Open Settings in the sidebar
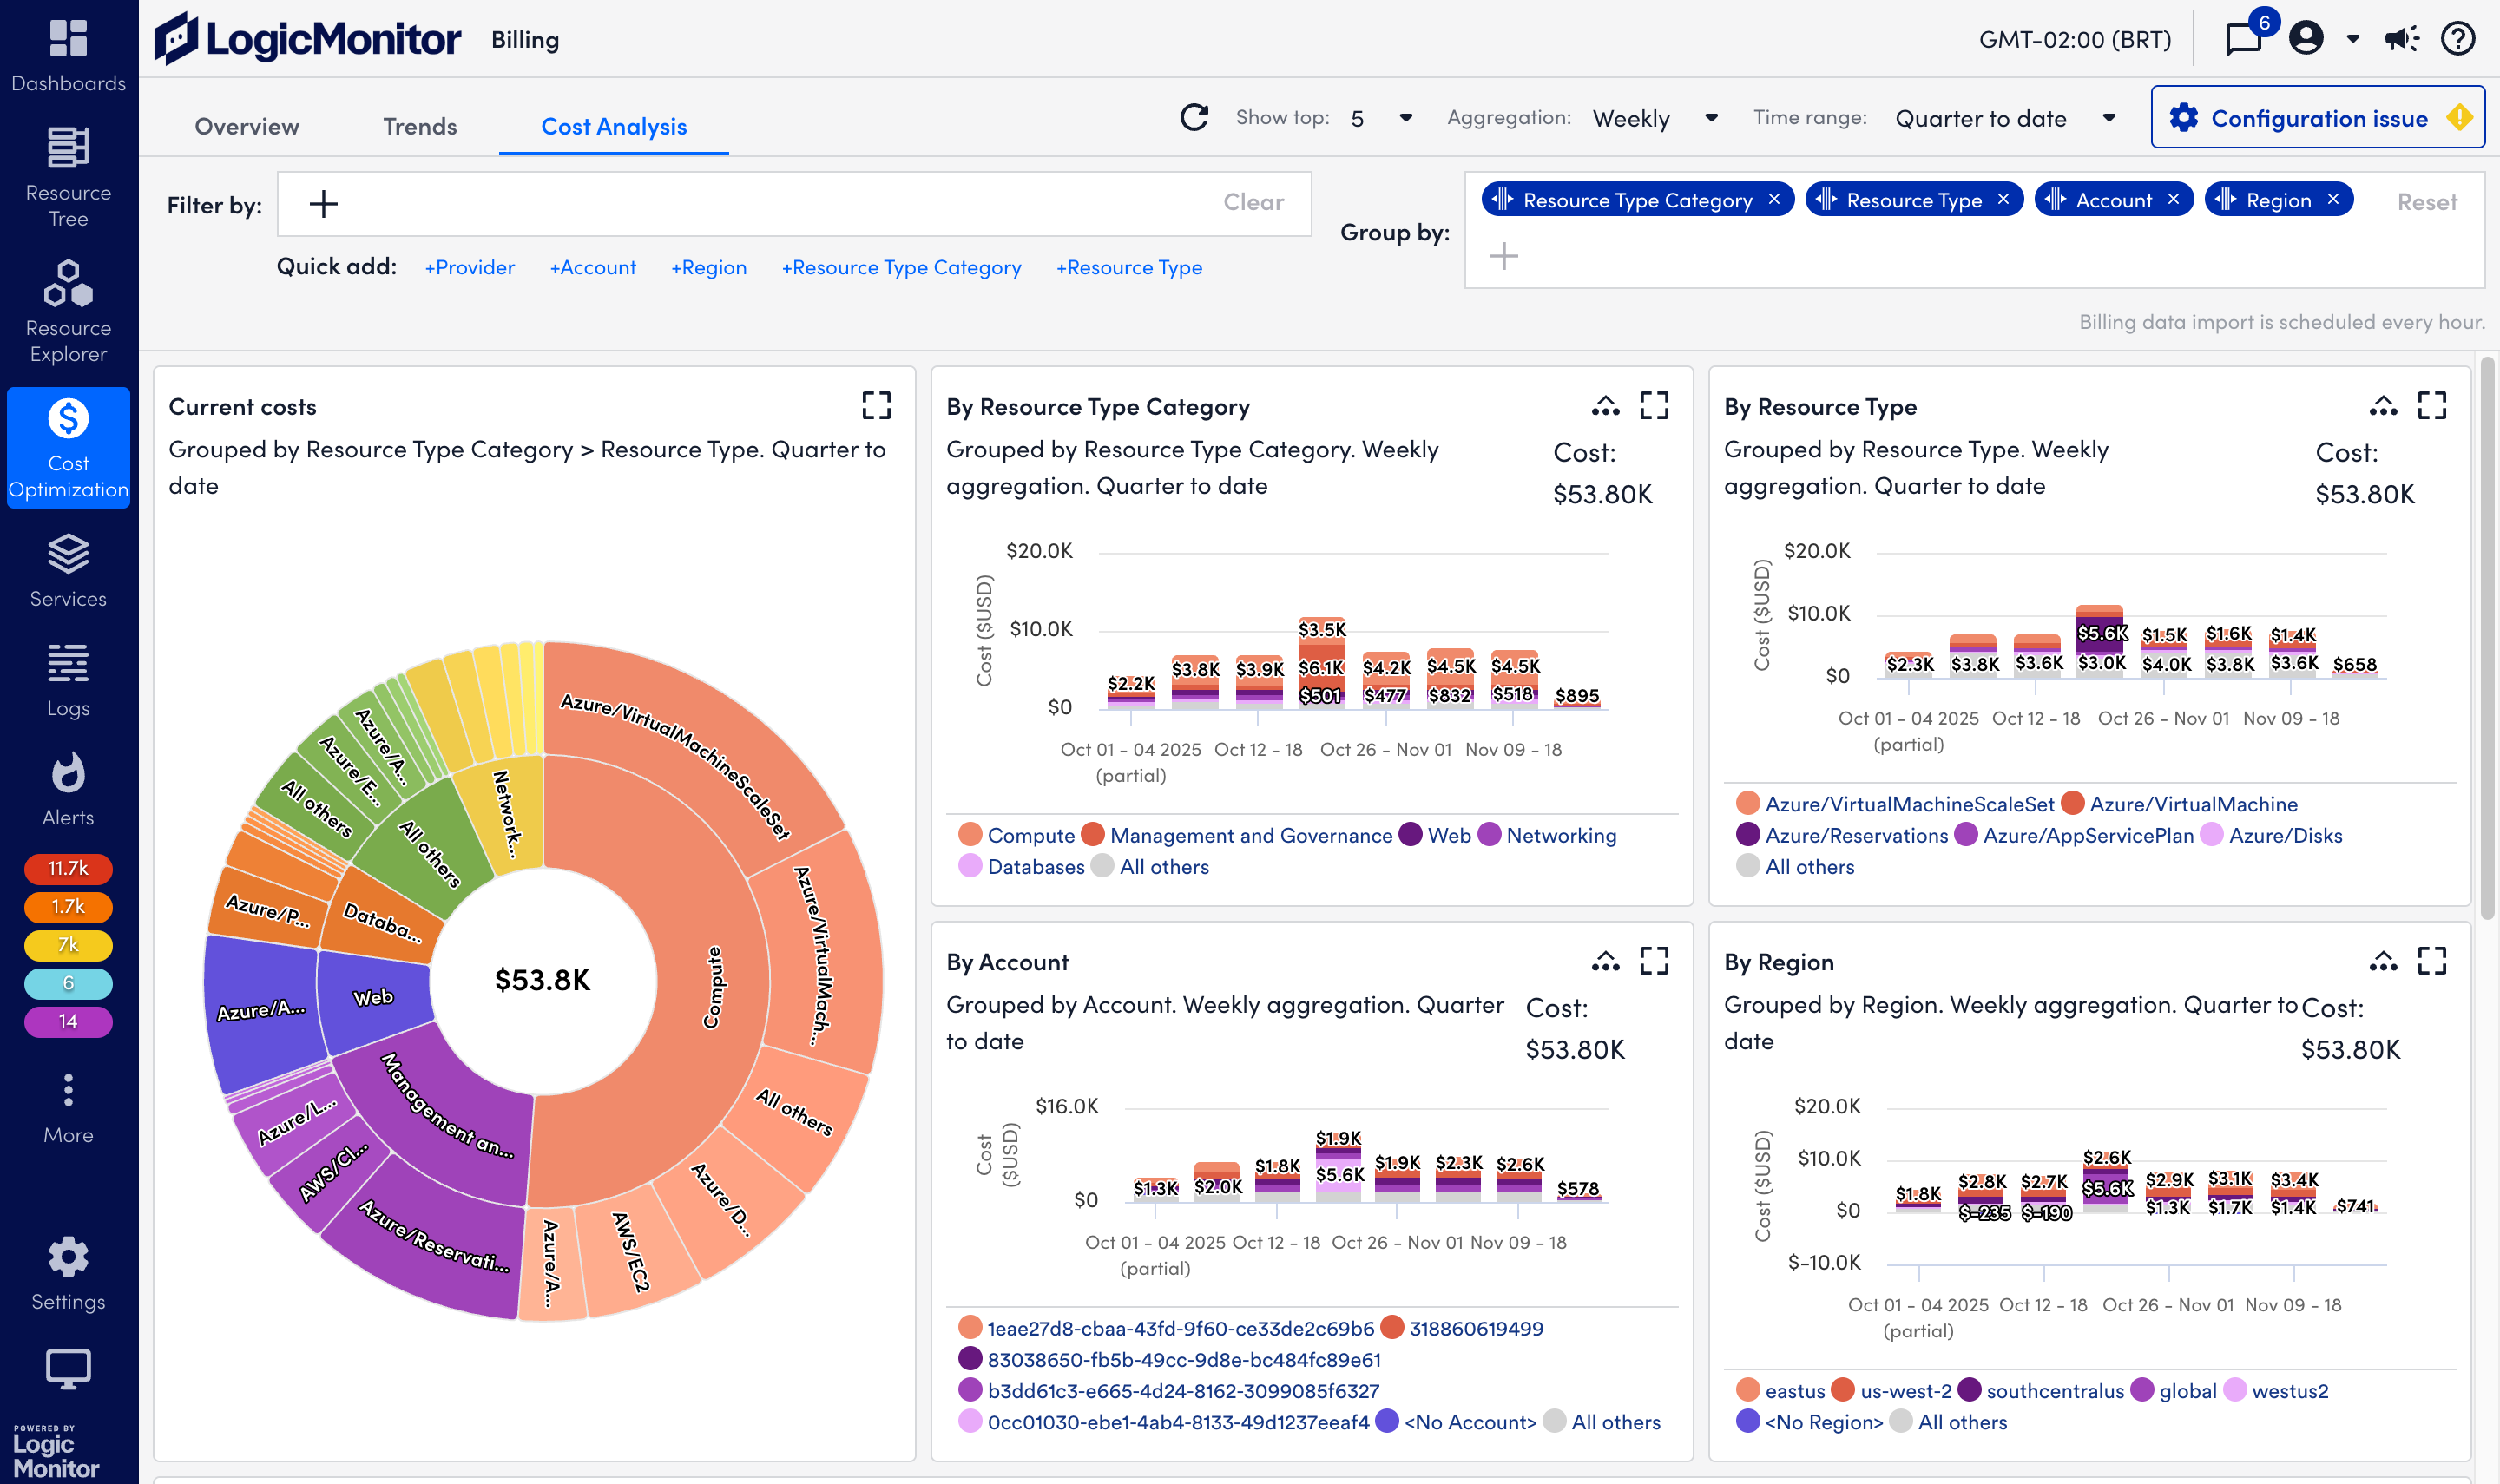Image resolution: width=2500 pixels, height=1484 pixels. point(68,1274)
